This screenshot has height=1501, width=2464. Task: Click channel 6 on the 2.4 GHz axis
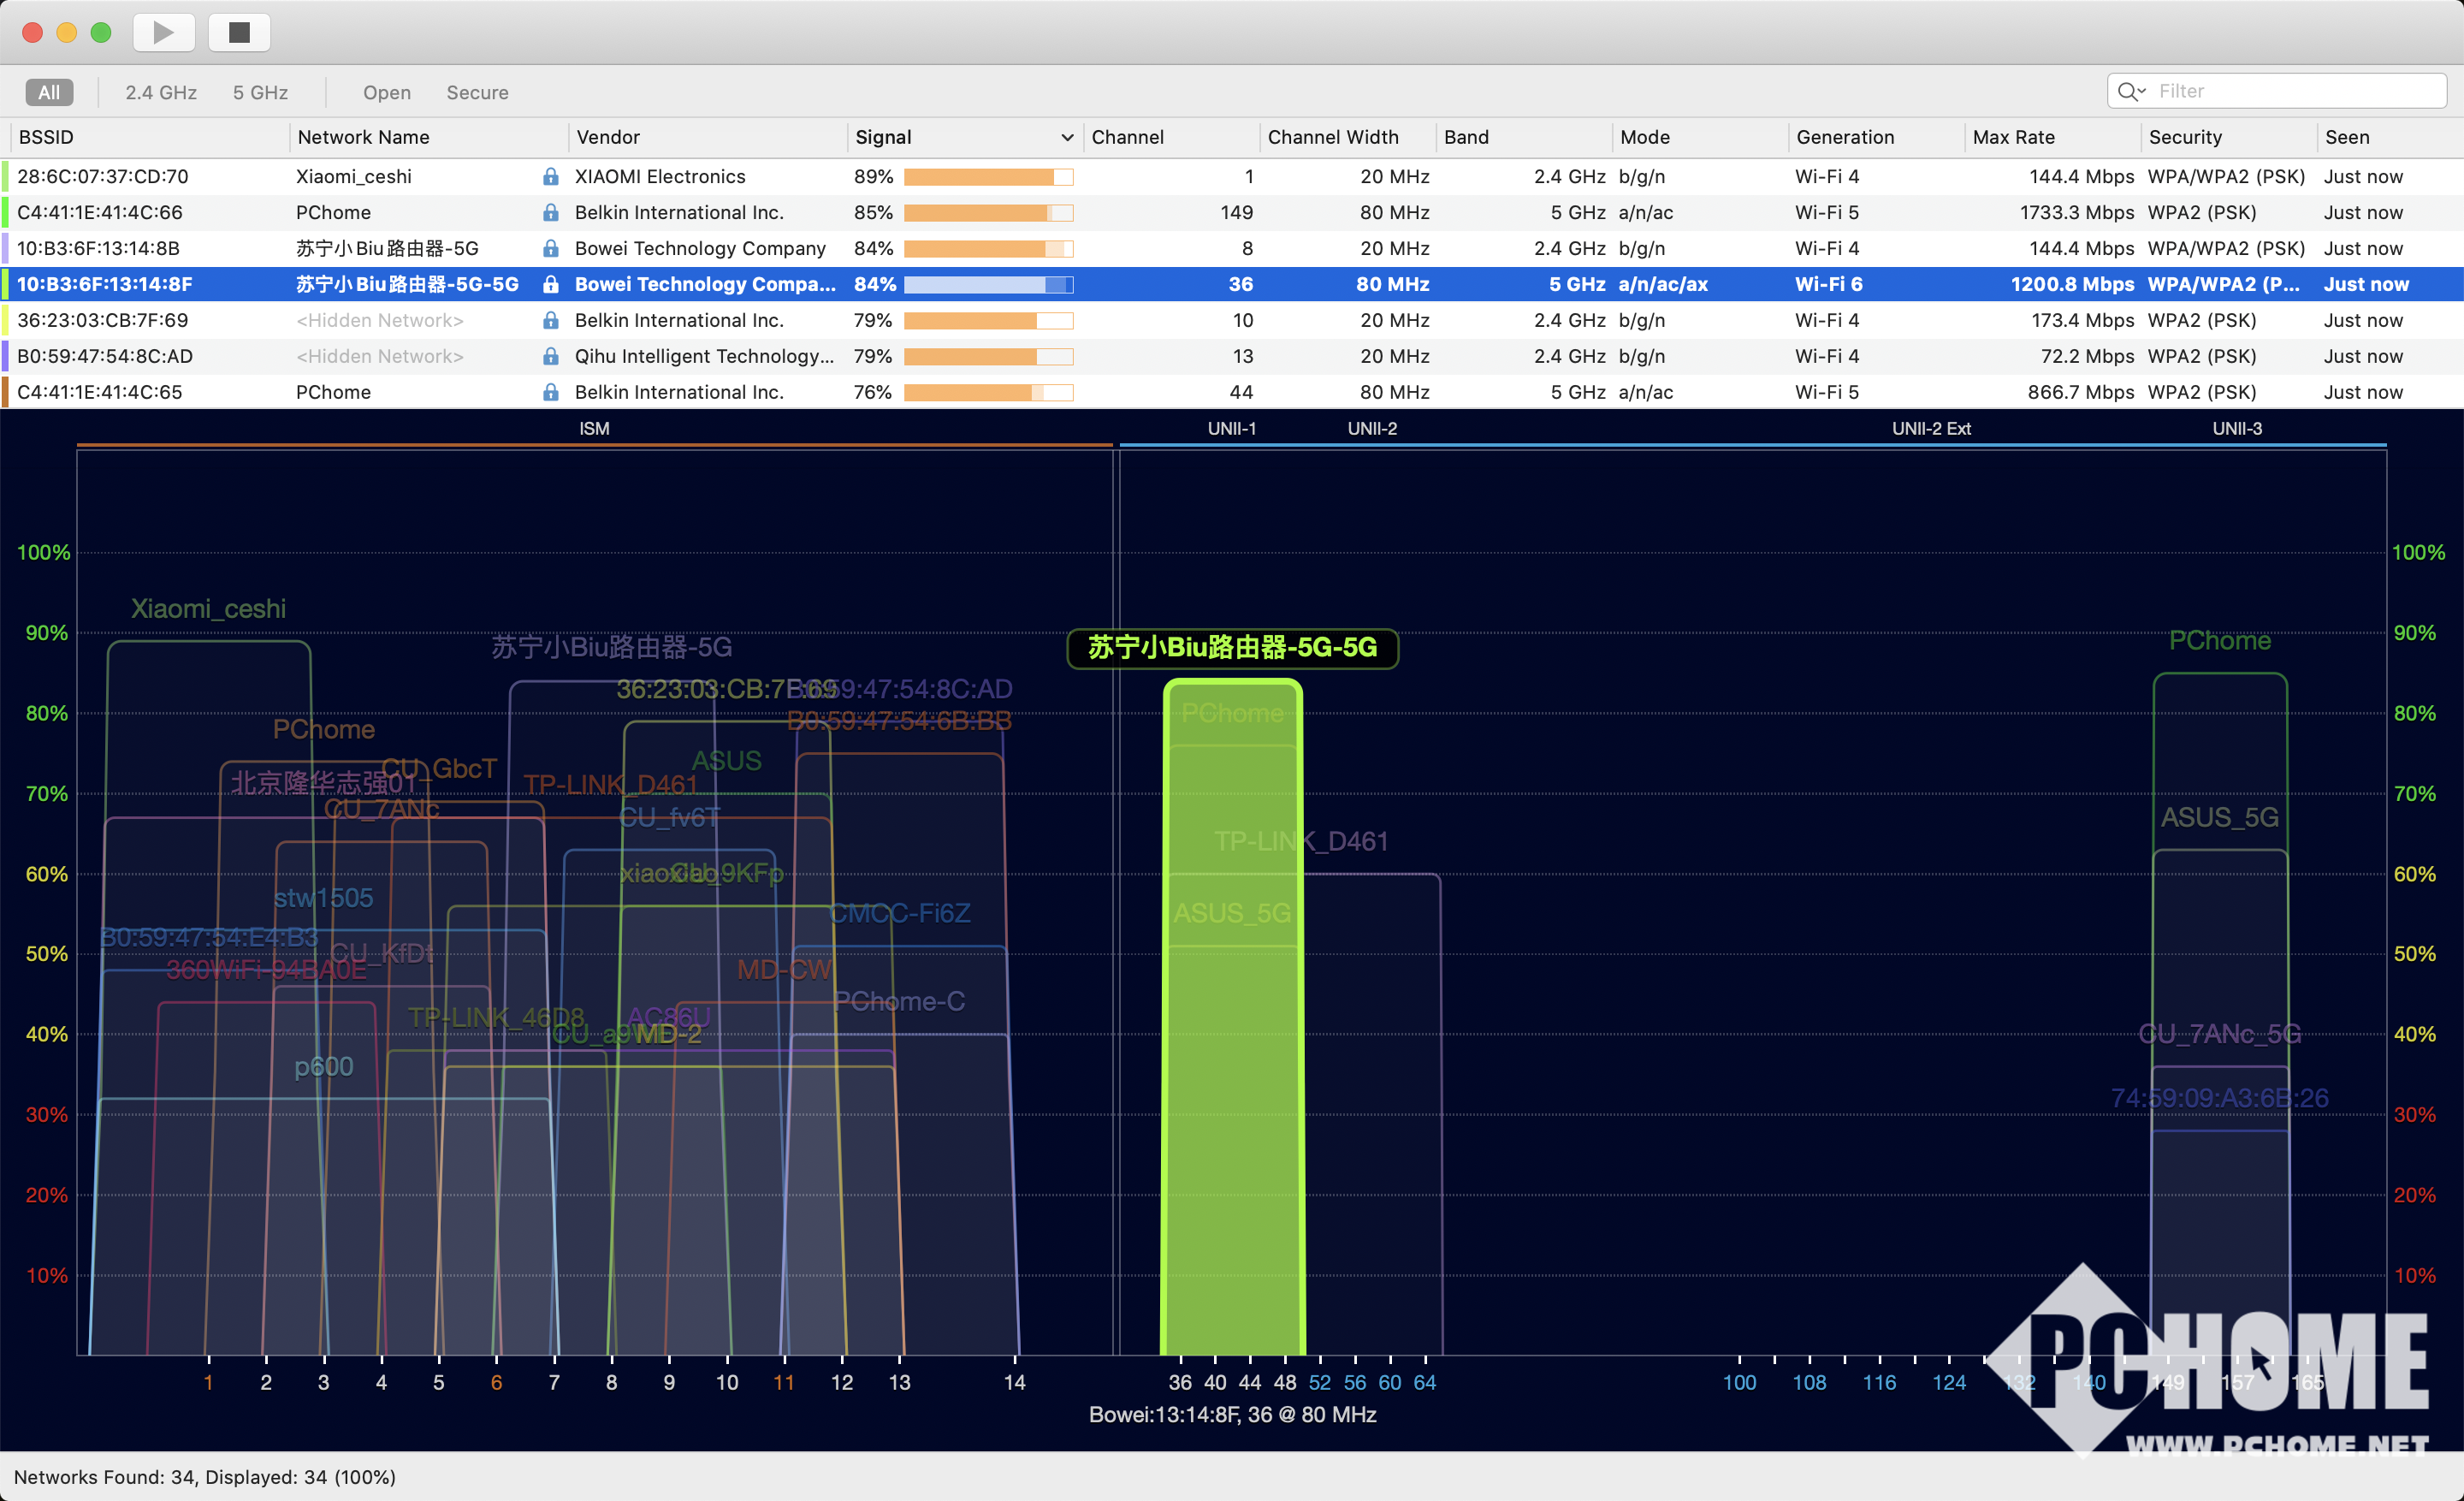[496, 1382]
